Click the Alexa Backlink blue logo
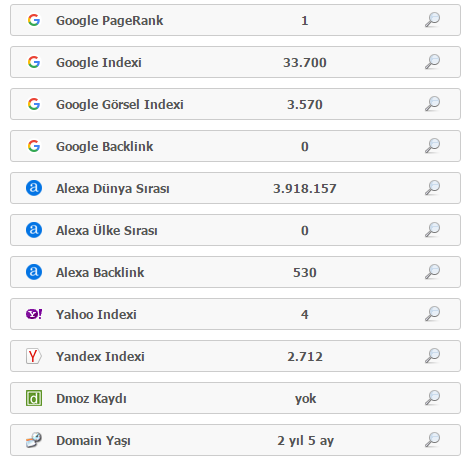 click(34, 272)
